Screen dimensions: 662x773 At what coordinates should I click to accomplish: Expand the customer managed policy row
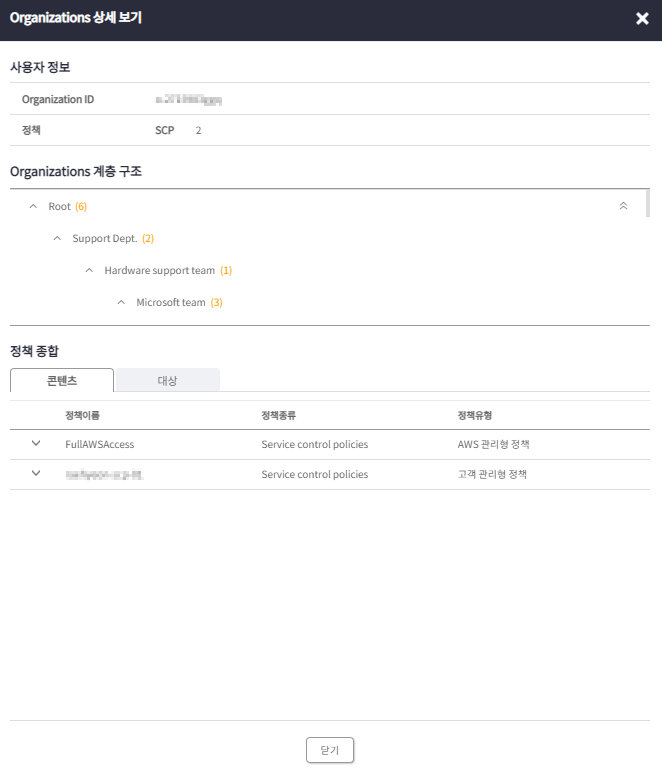pyautogui.click(x=36, y=473)
